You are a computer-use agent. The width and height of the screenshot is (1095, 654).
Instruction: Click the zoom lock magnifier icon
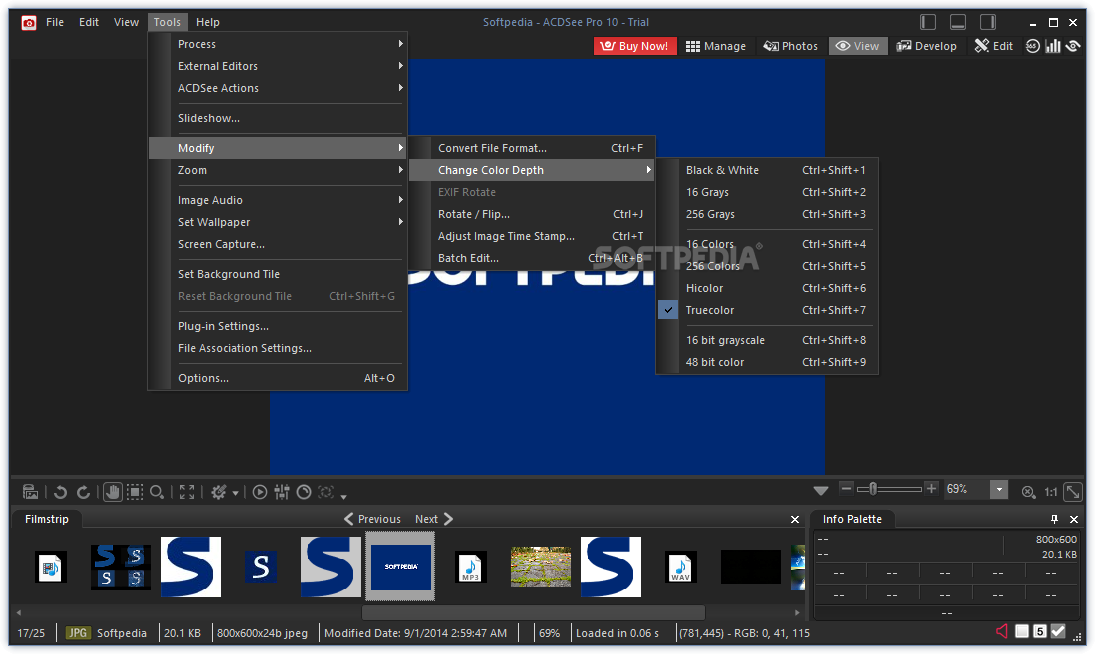tap(1028, 492)
